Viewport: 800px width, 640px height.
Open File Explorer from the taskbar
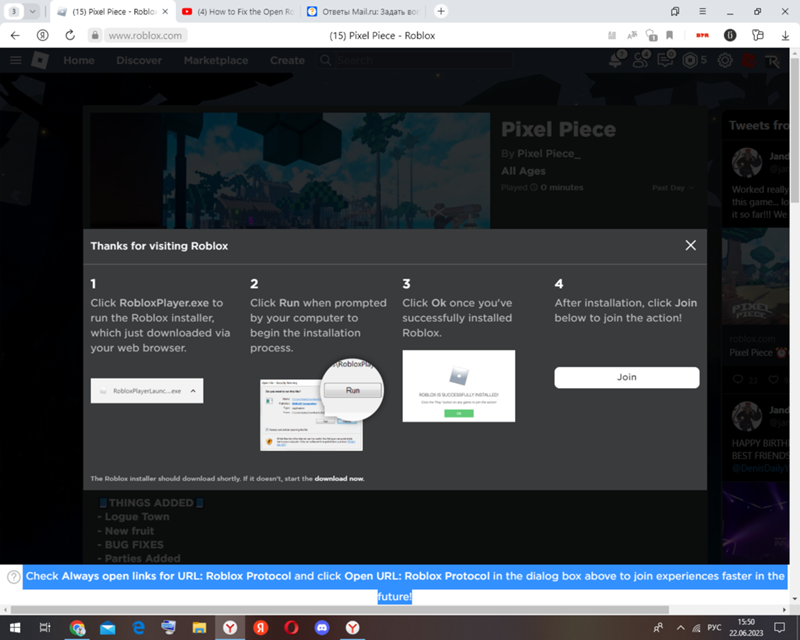[199, 628]
